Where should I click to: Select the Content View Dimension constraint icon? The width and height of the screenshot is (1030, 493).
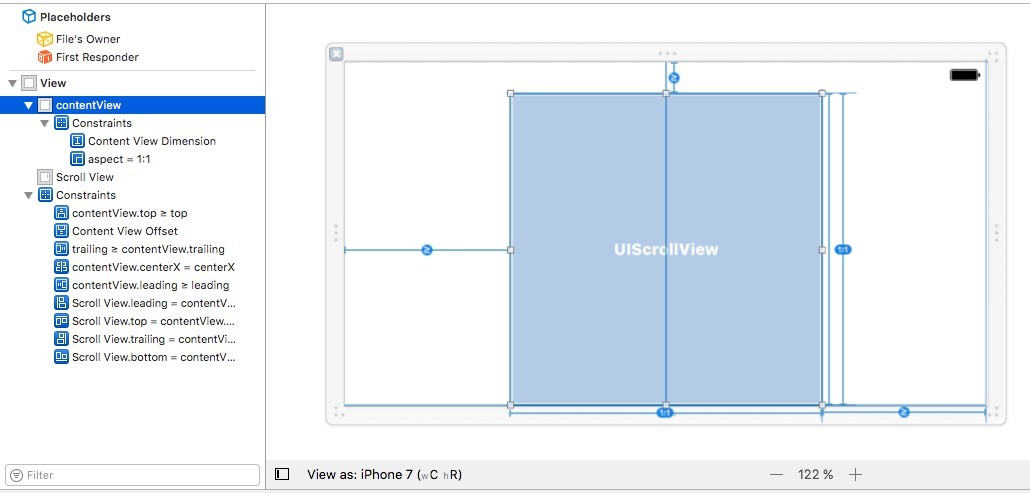click(x=77, y=141)
